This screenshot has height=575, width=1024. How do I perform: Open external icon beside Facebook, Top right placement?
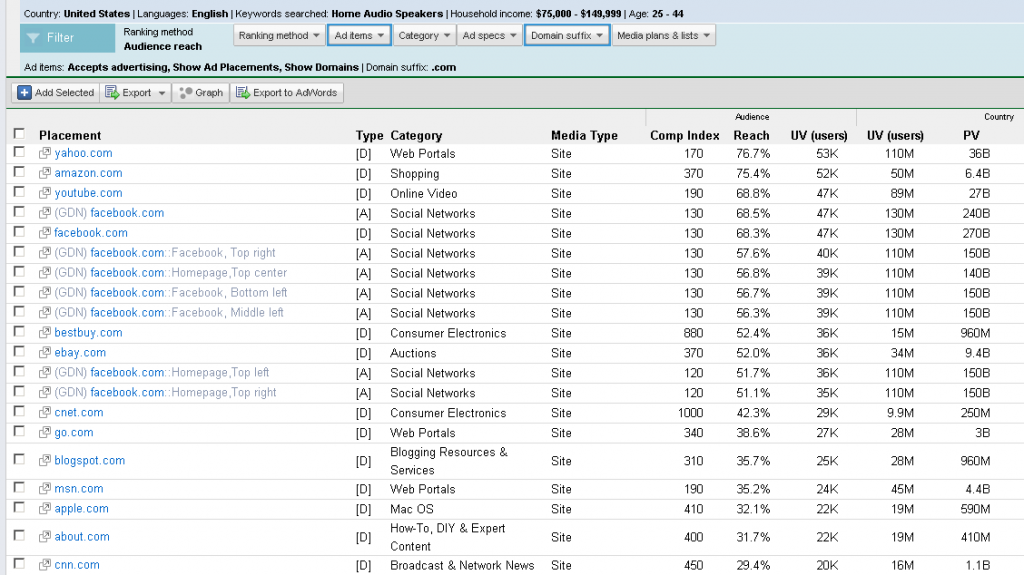tap(44, 253)
